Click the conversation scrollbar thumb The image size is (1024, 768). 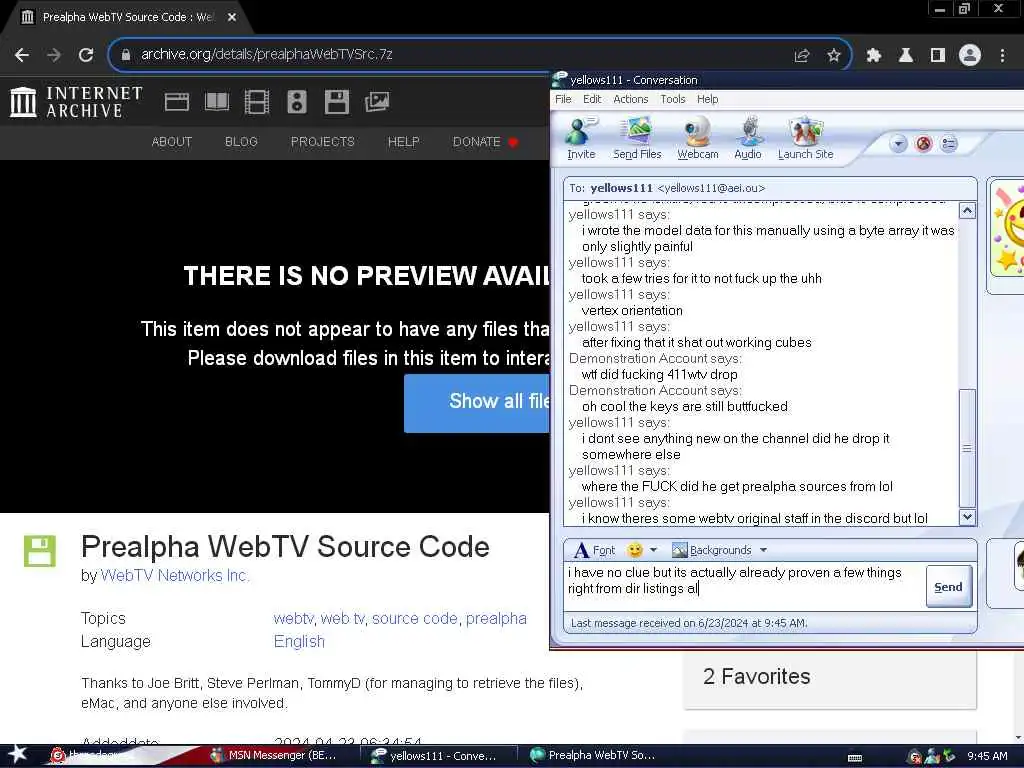click(x=967, y=448)
